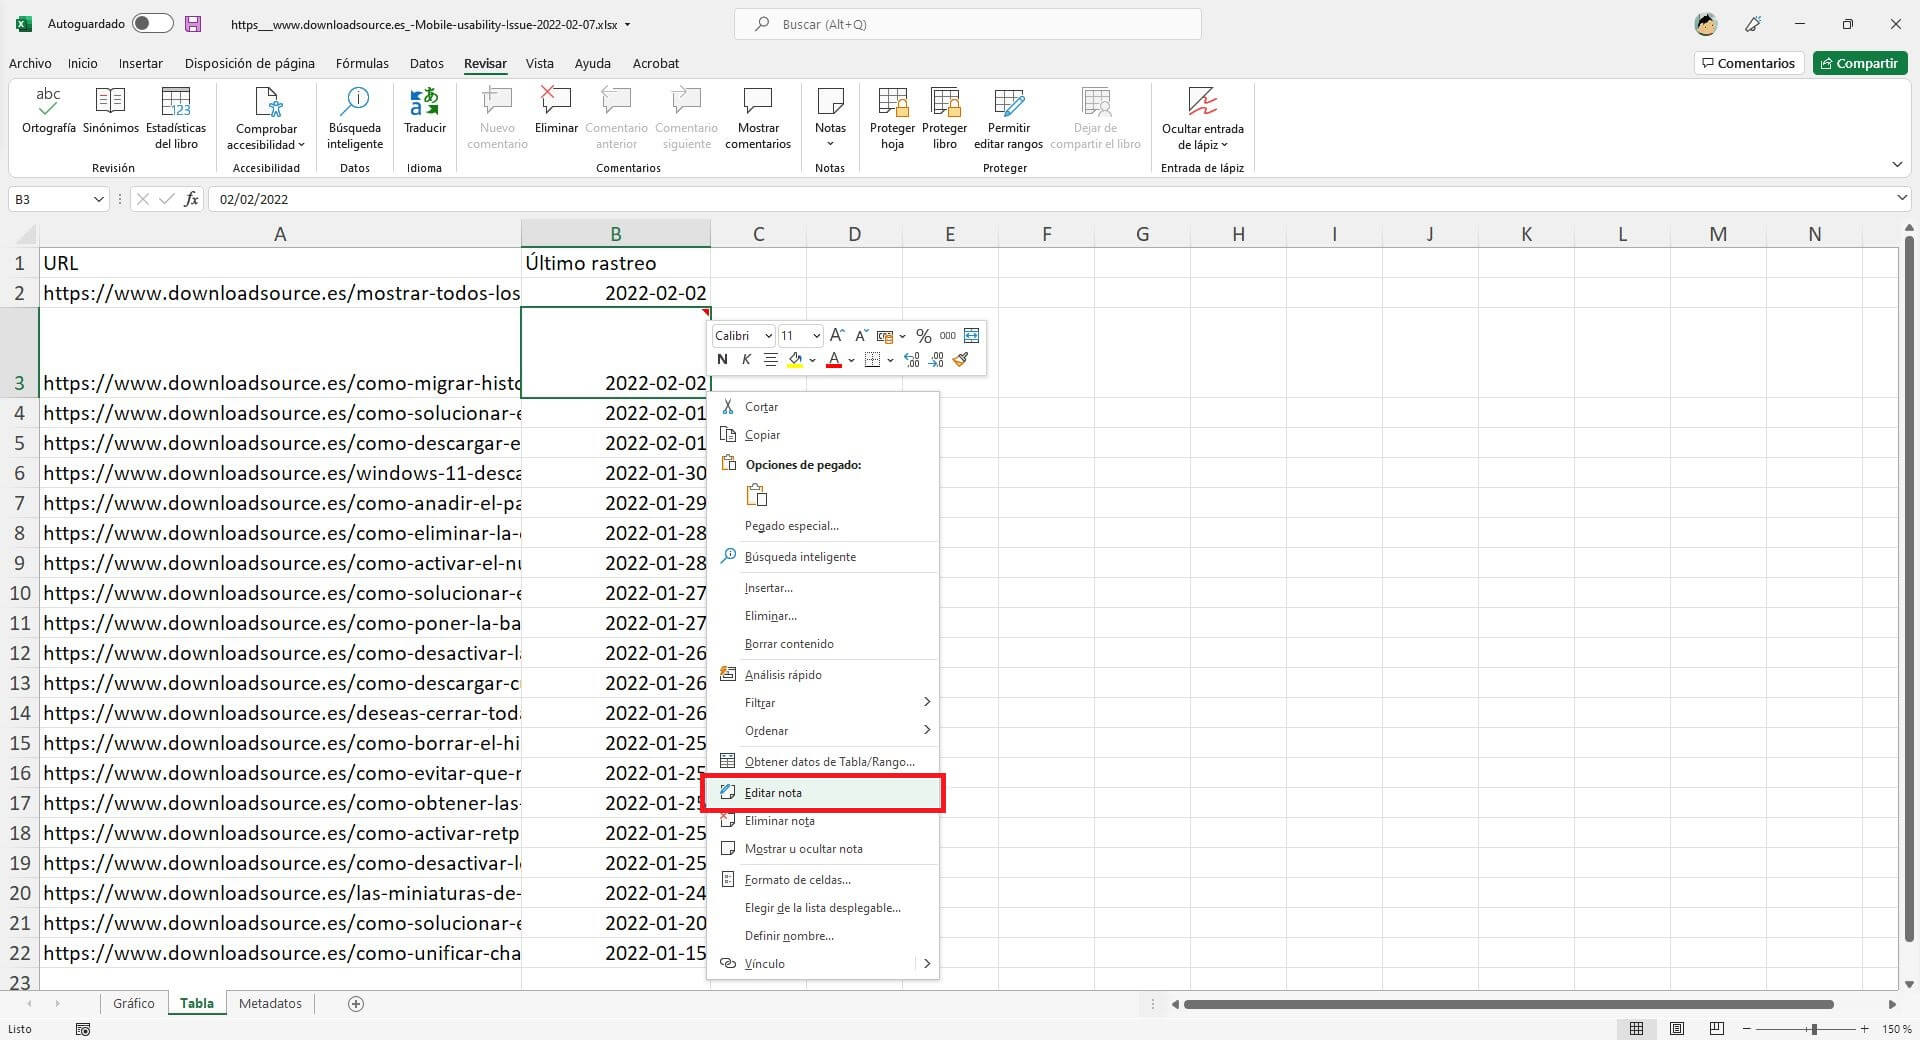This screenshot has width=1920, height=1040.
Task: Choose Copiar in context menu
Action: coord(825,435)
